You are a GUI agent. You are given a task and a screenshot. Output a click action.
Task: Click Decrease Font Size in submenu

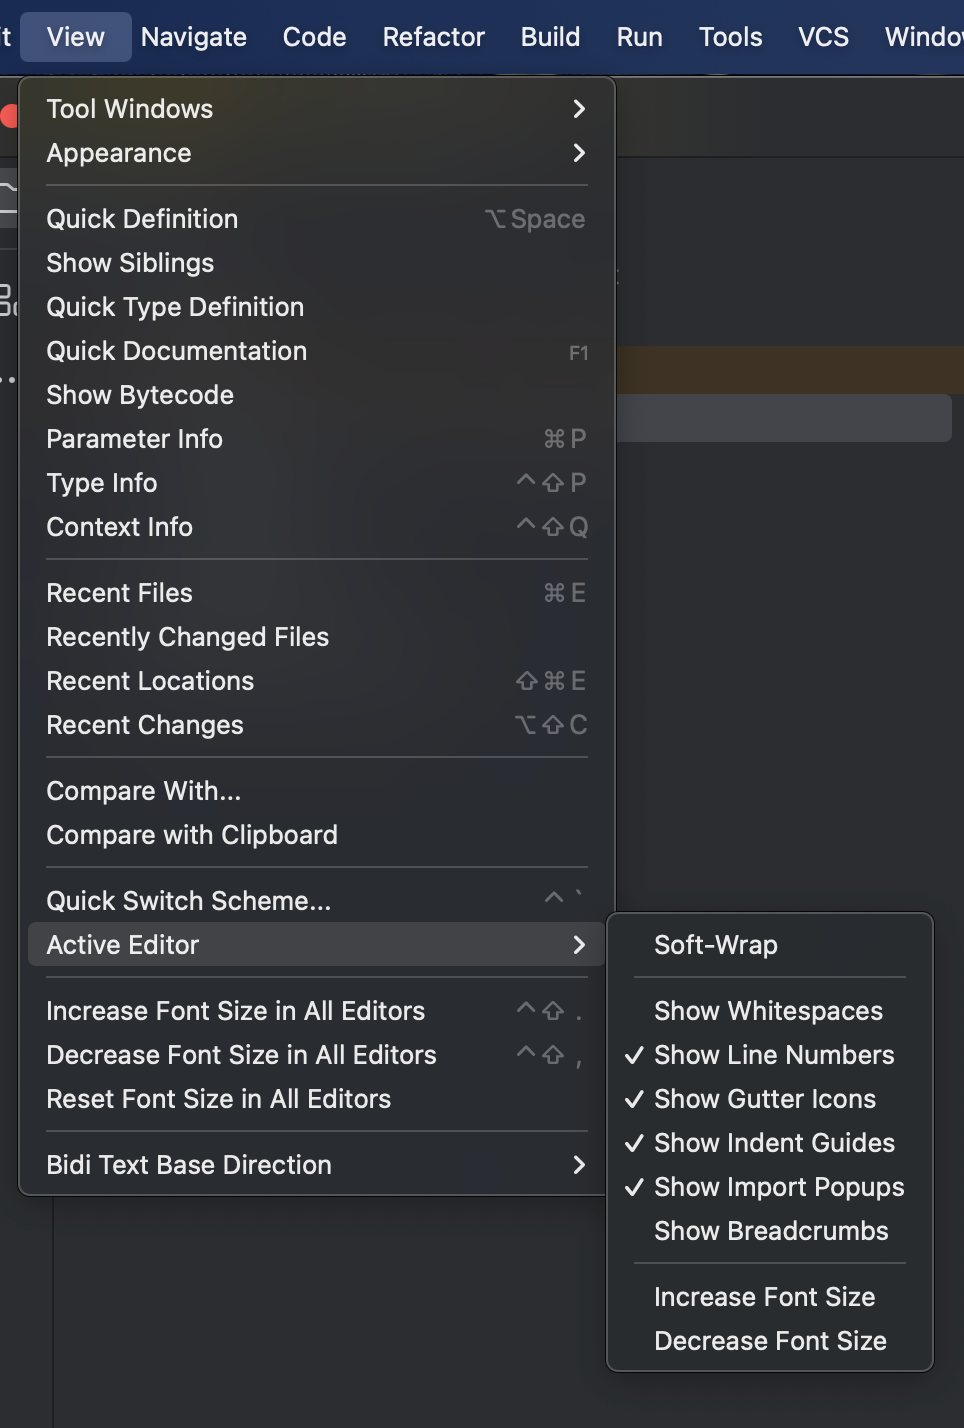click(770, 1341)
